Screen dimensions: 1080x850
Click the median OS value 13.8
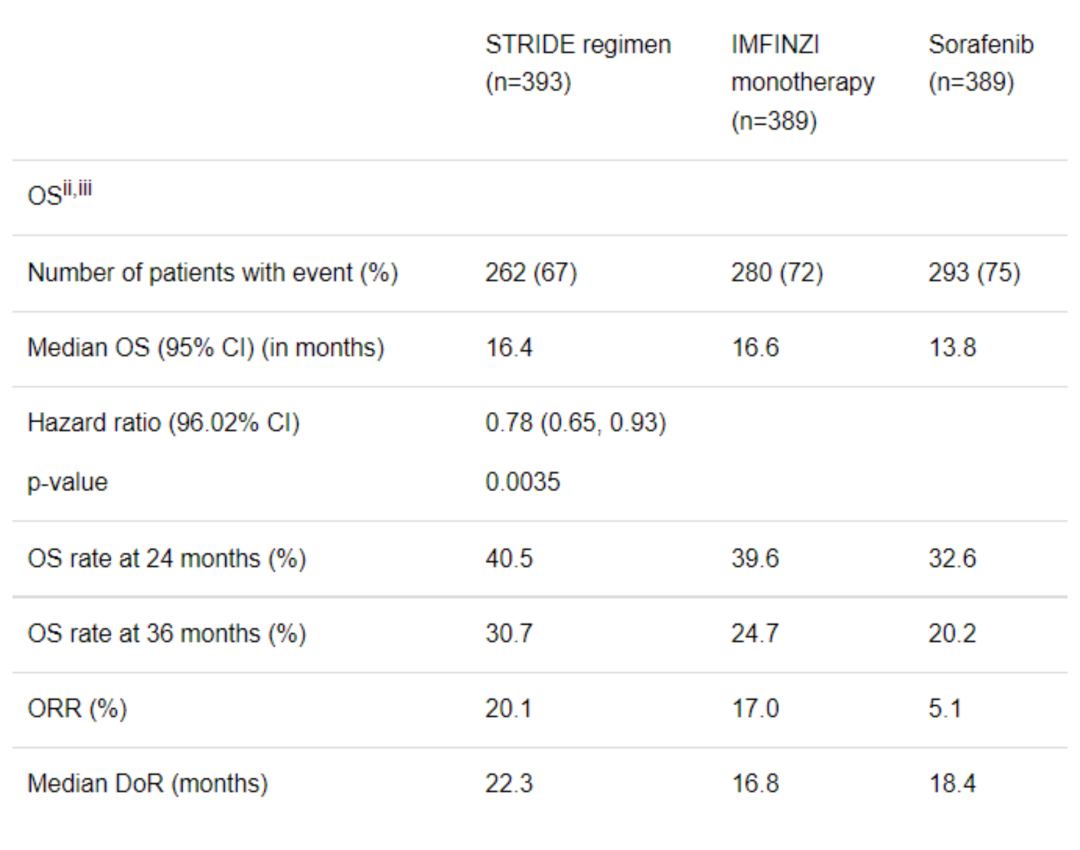[x=952, y=348]
